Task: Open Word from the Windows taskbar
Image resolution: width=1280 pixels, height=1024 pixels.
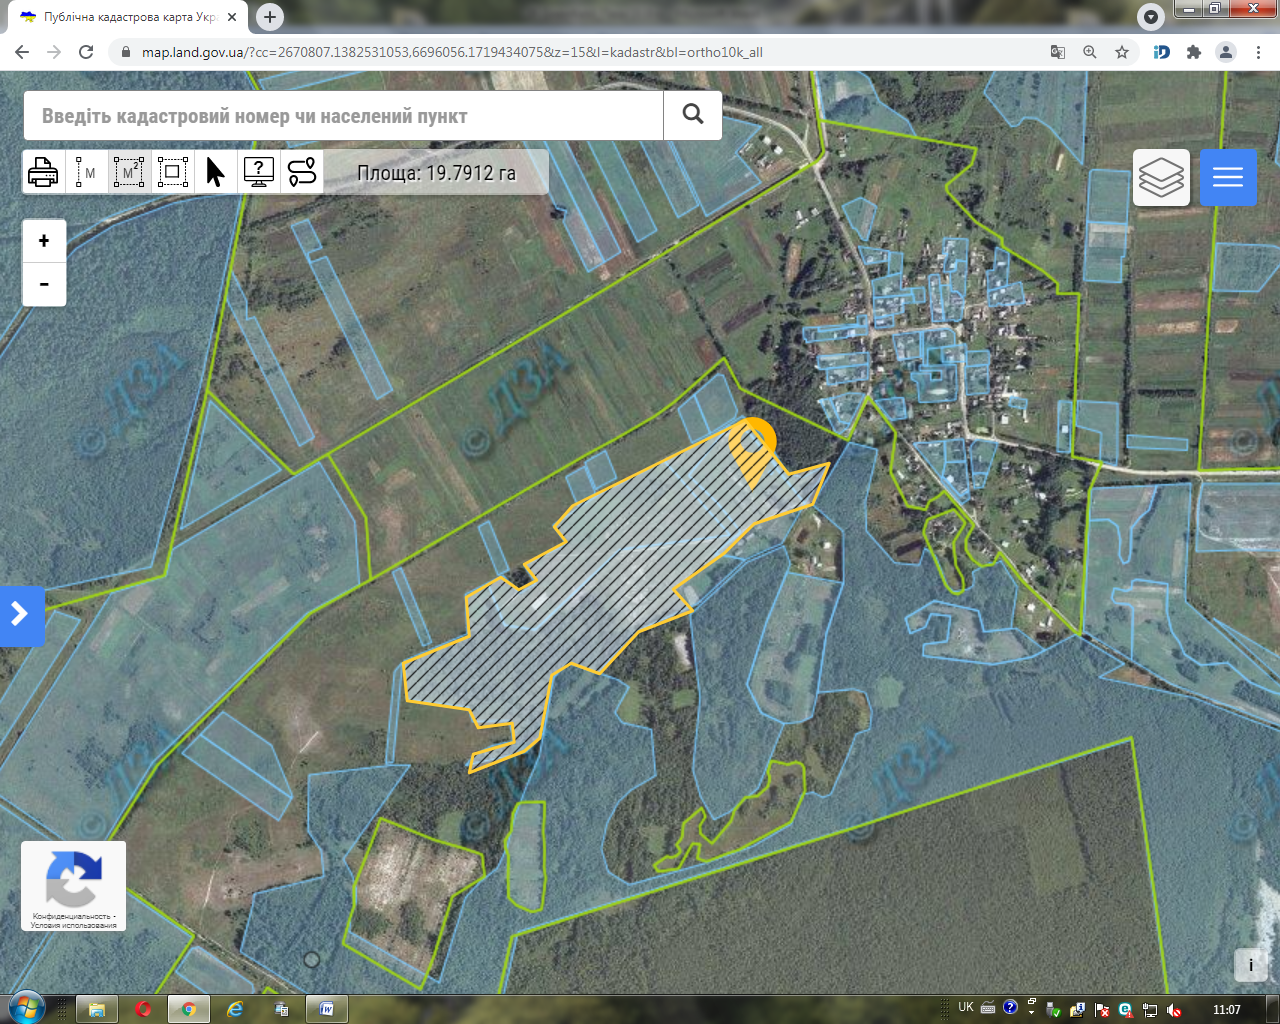Action: [327, 1009]
